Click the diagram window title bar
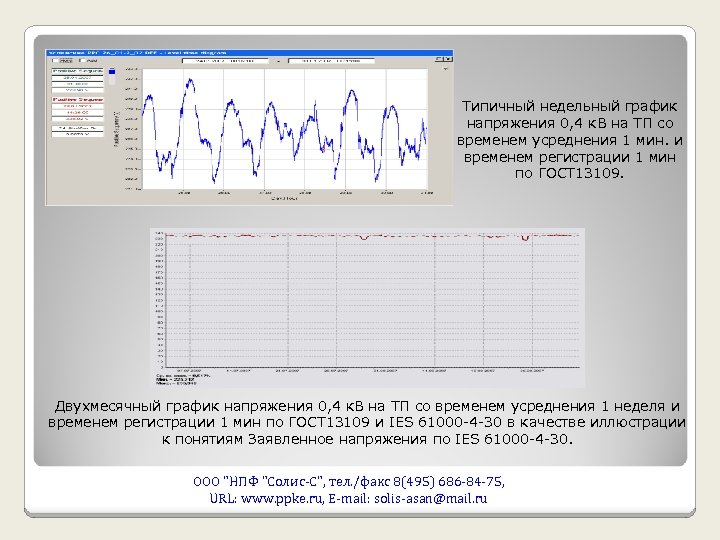 click(x=249, y=53)
